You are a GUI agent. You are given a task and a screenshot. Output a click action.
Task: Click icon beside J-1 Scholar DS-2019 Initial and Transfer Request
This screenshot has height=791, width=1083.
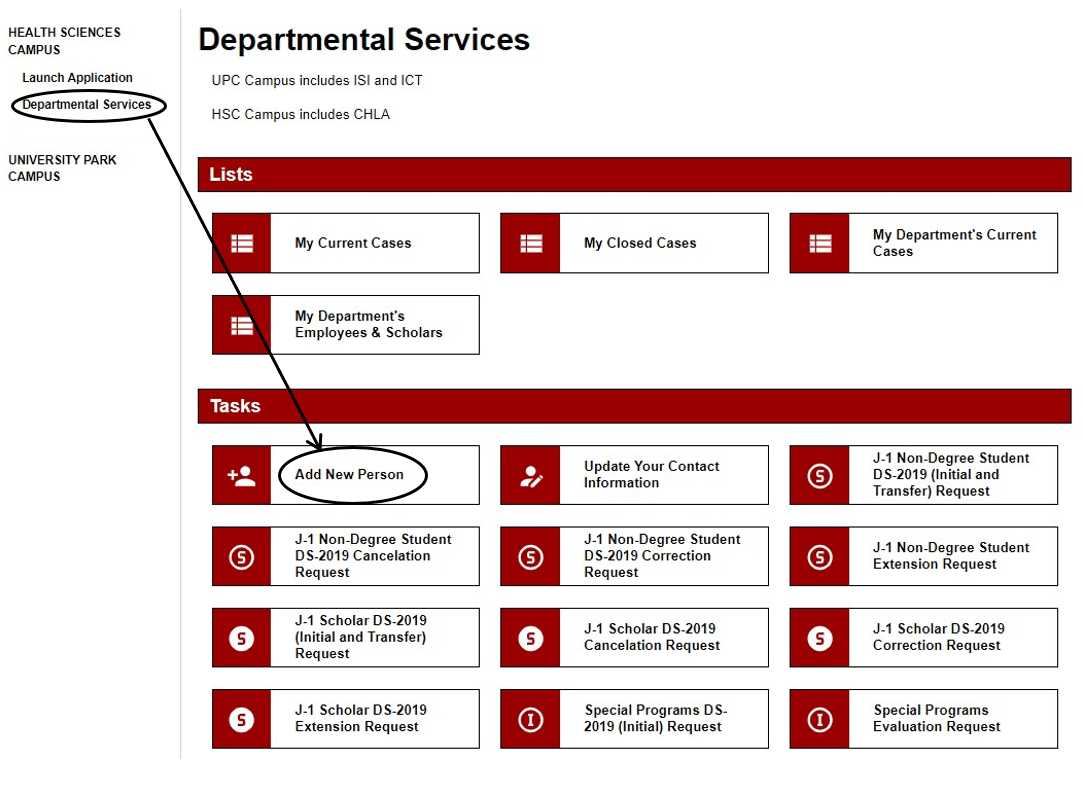tap(242, 638)
